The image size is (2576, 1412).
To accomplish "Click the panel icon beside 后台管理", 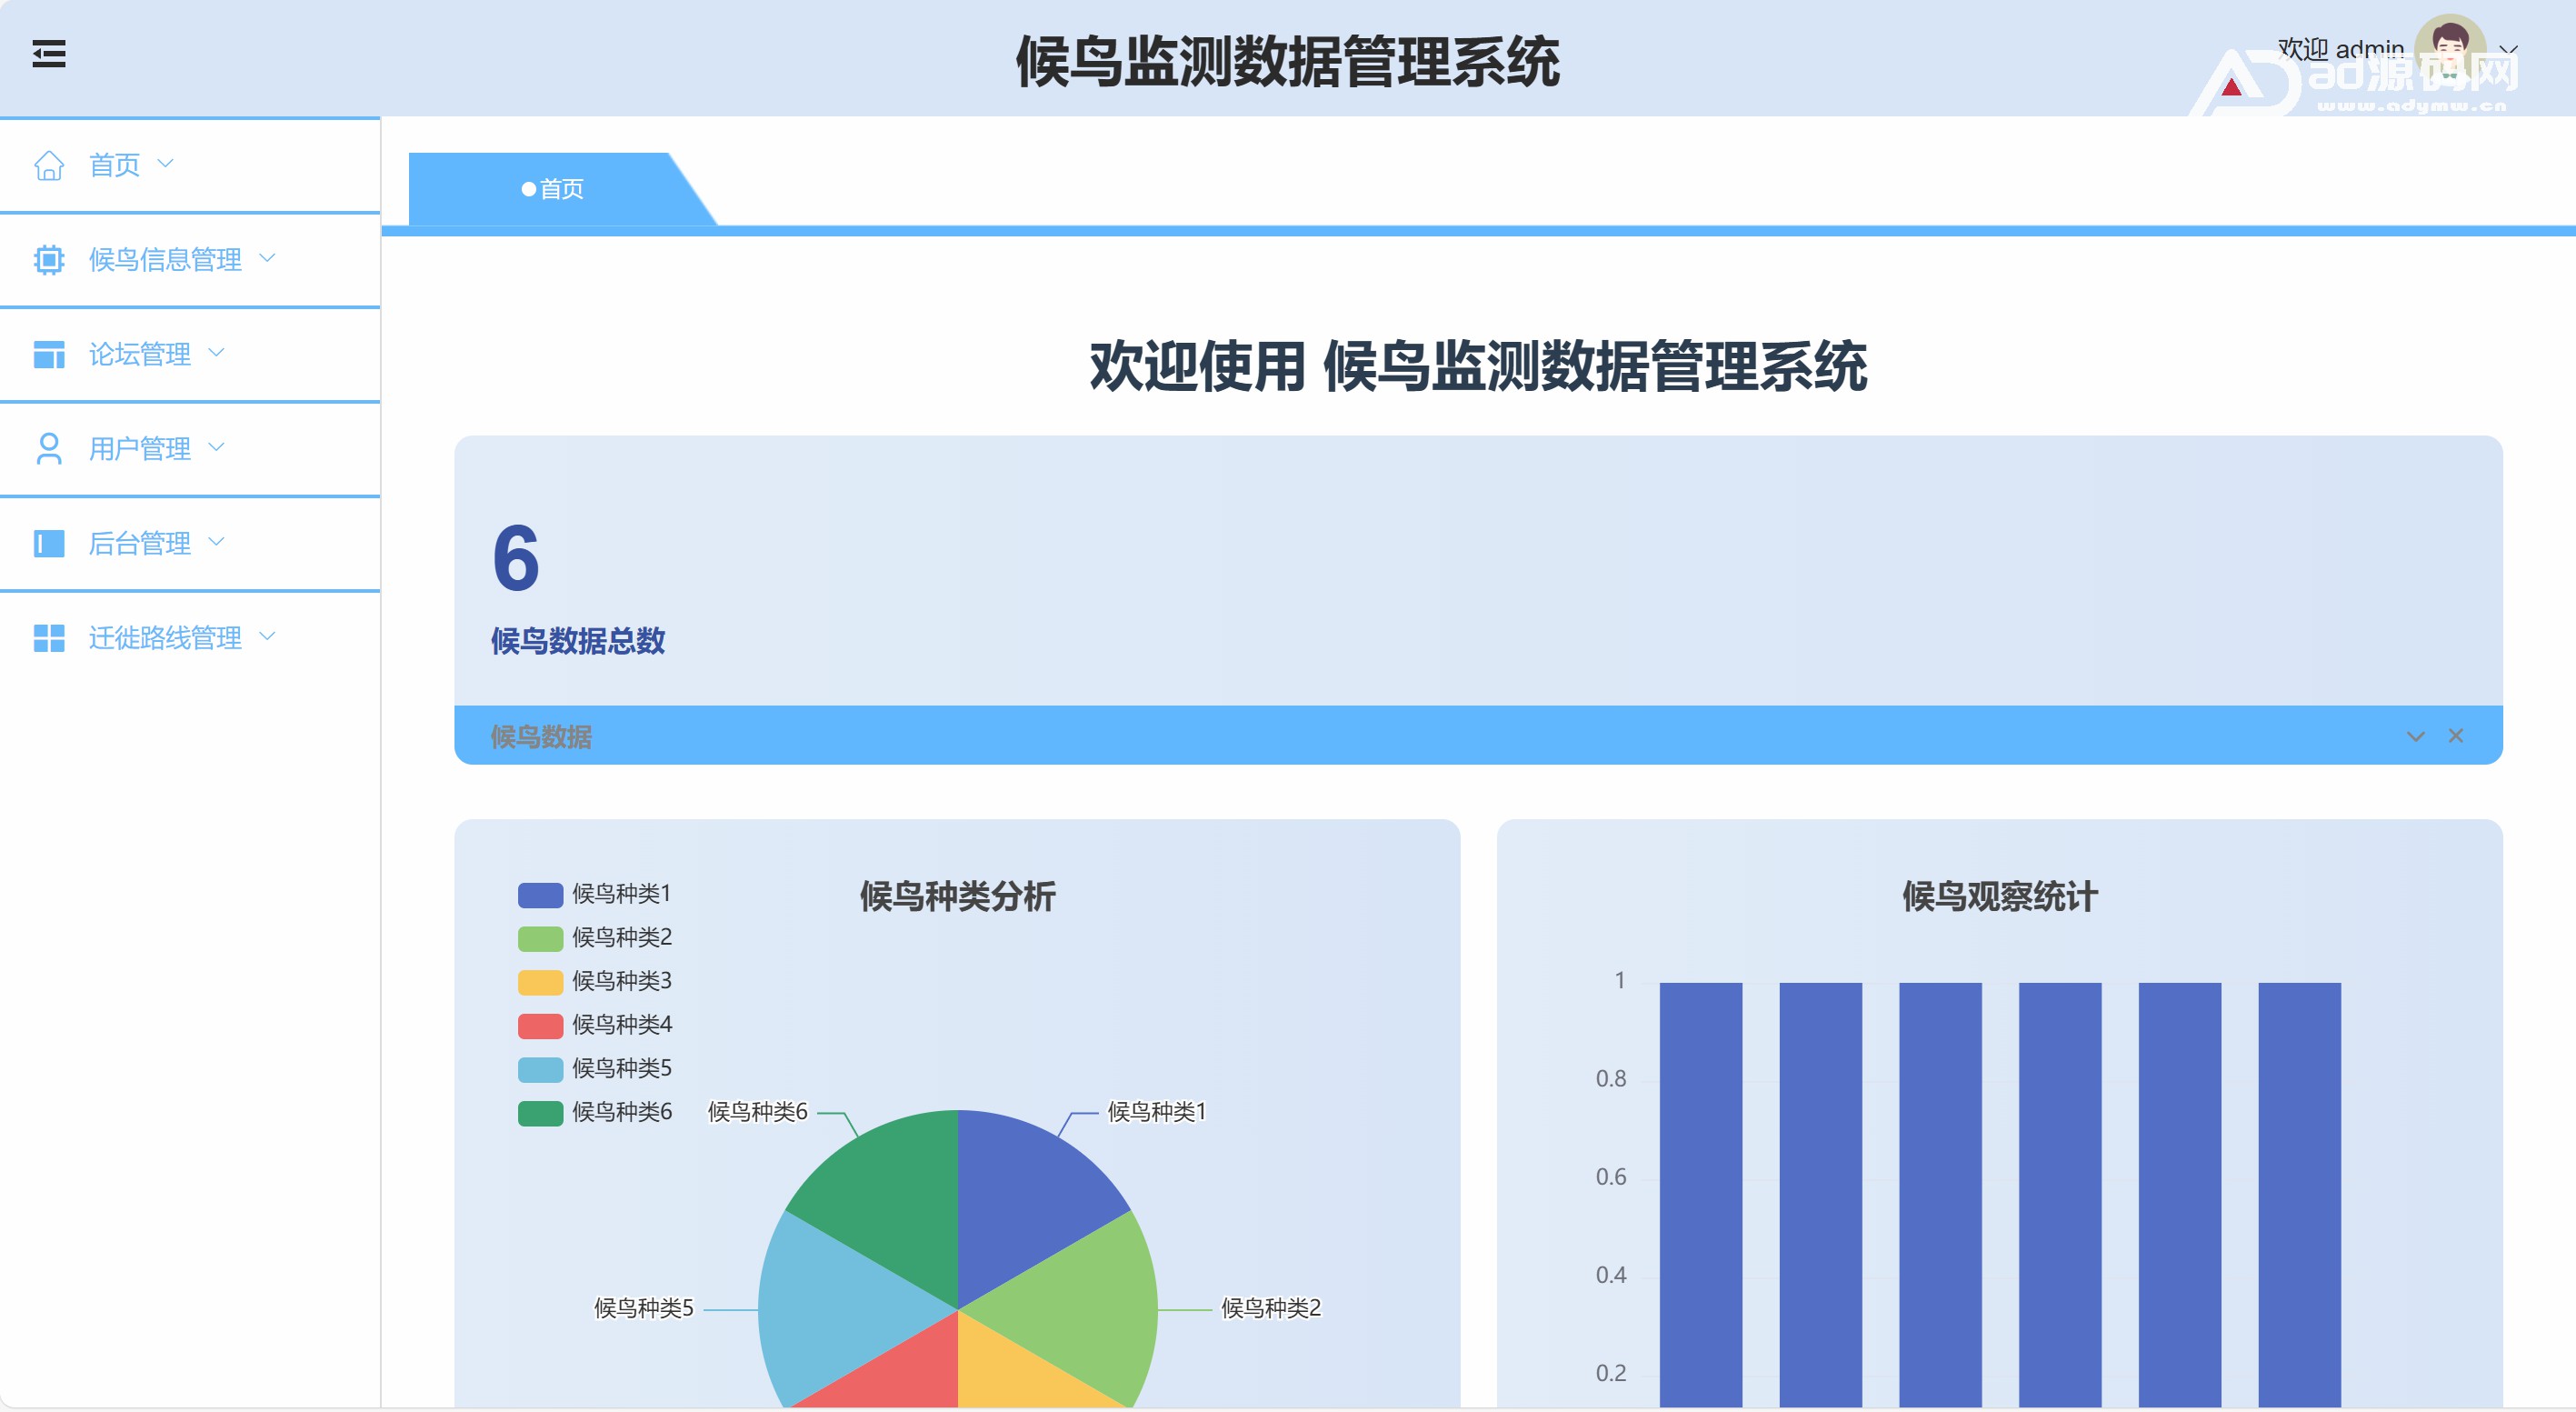I will click(x=49, y=543).
